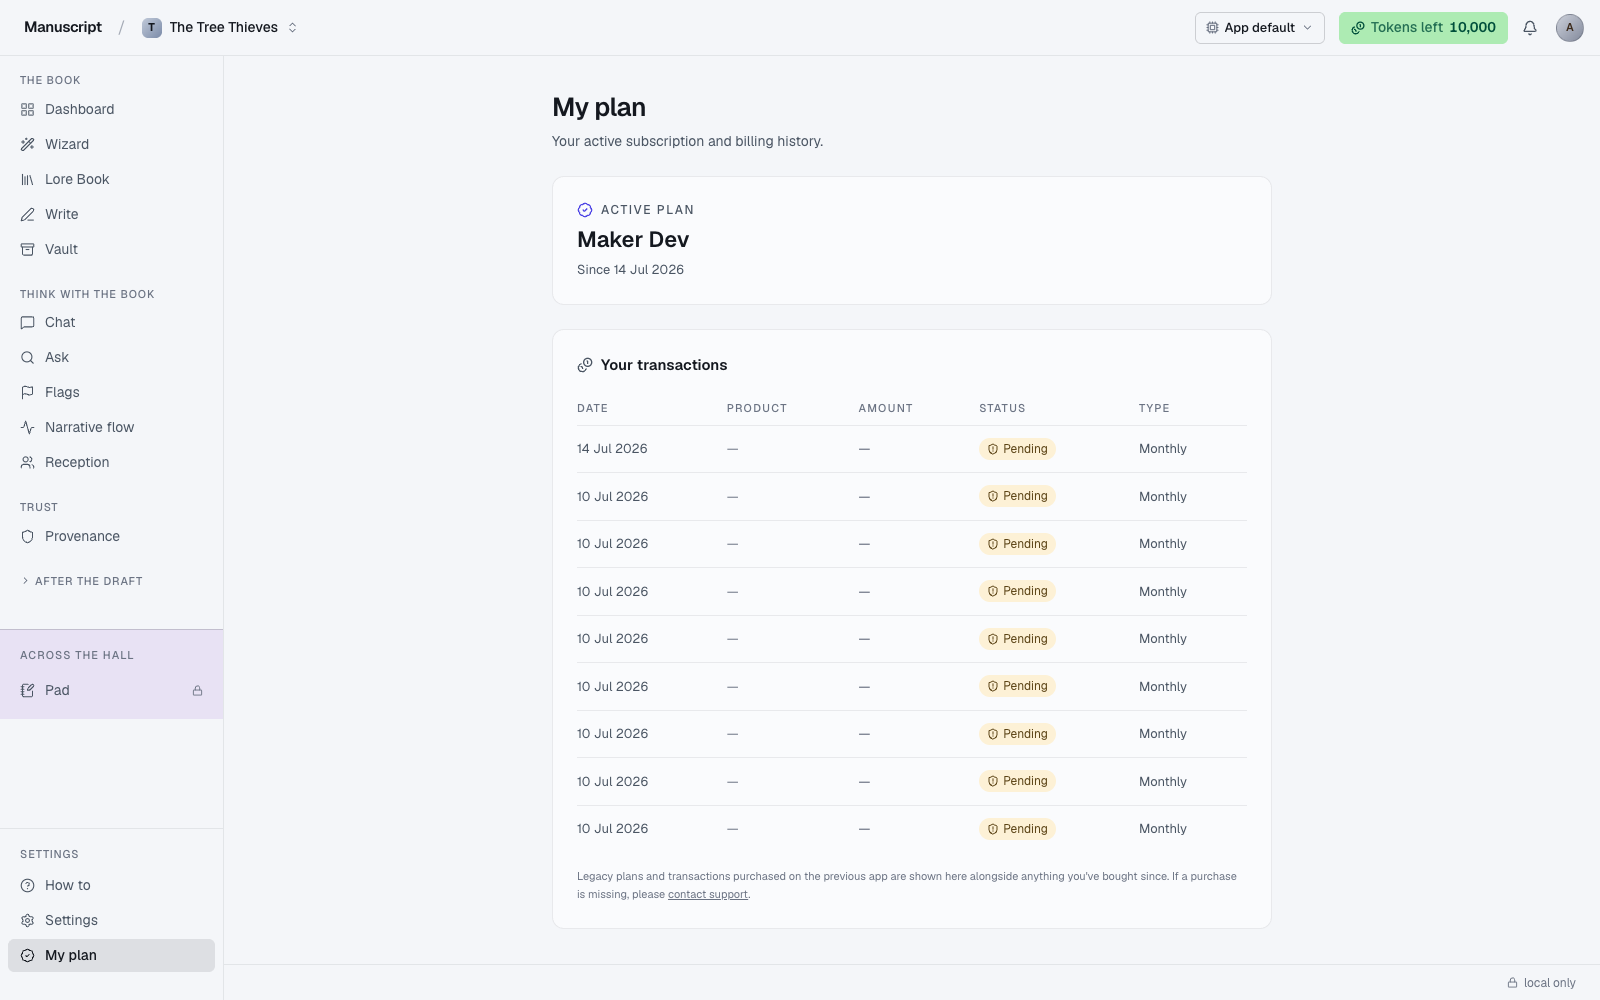This screenshot has height=1000, width=1600.
Task: Click the Flags menu label
Action: click(x=62, y=393)
